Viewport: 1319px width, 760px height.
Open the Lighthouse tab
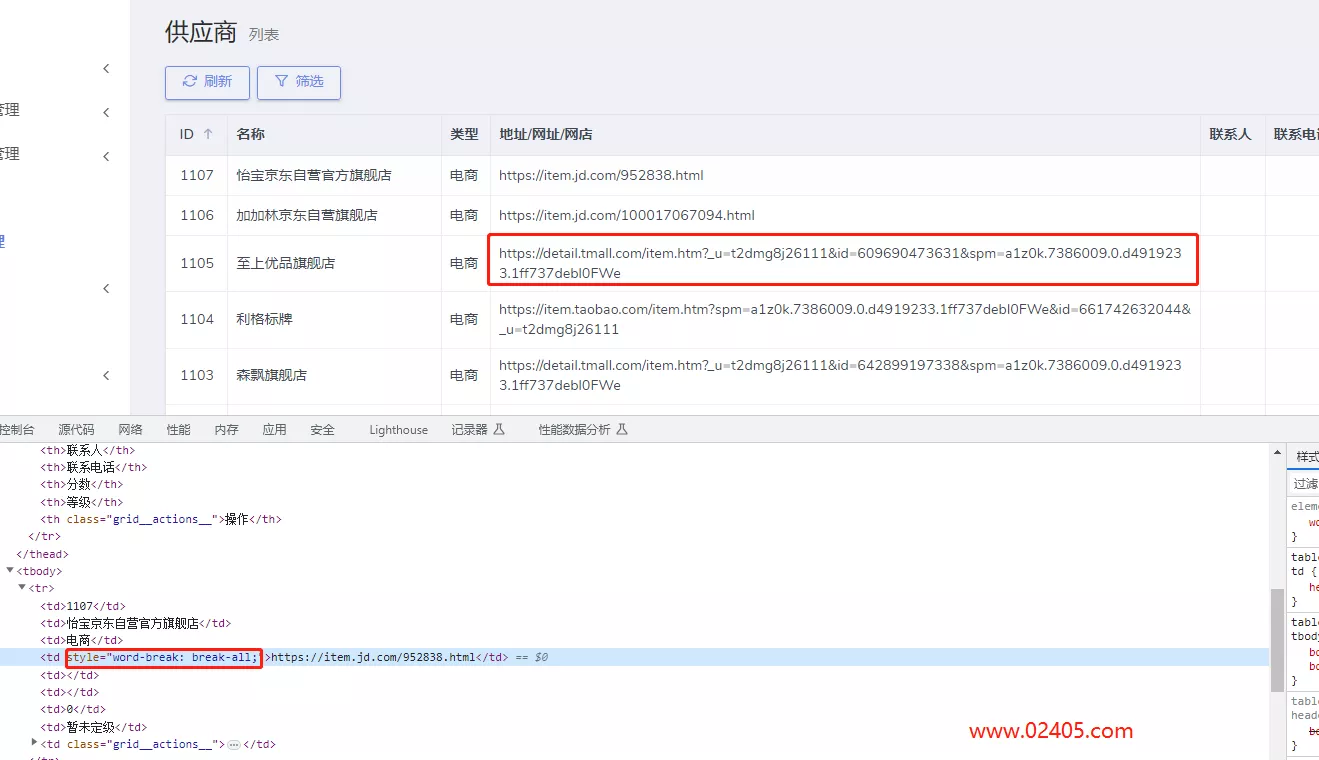tap(398, 430)
